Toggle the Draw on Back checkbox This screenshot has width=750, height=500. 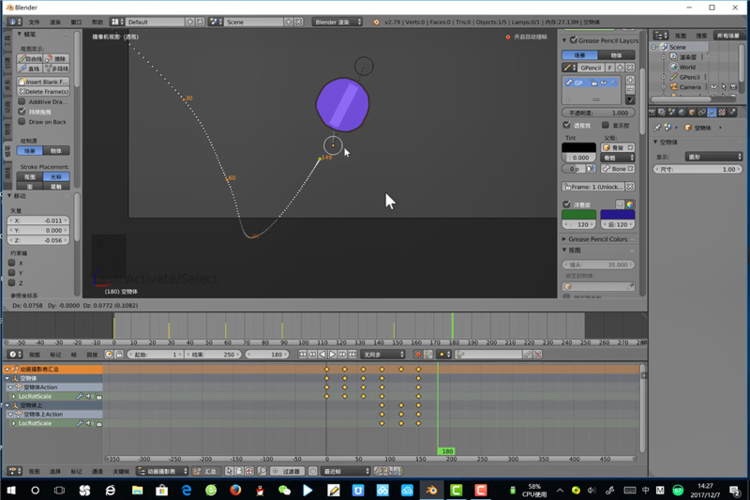[x=23, y=122]
